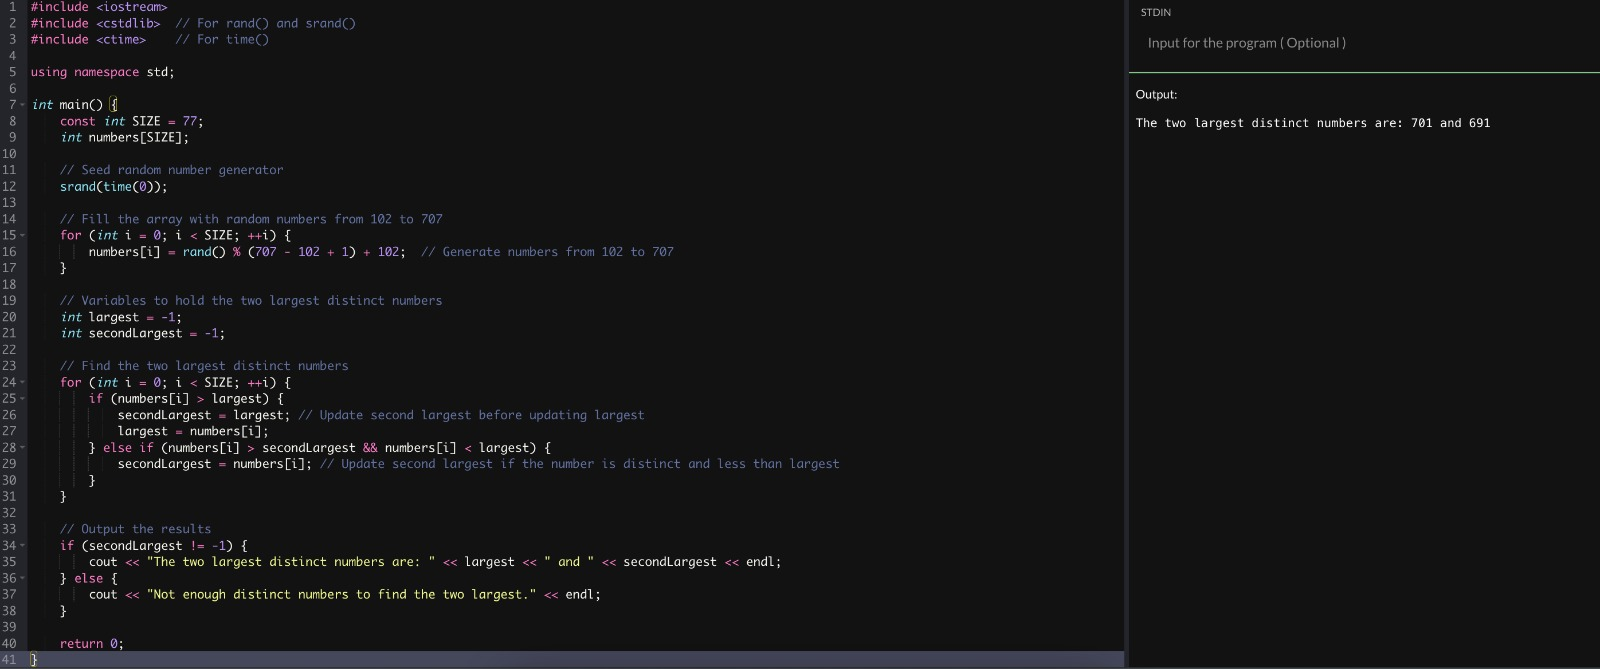This screenshot has height=669, width=1600.
Task: Click the cout statement on line 35
Action: click(x=435, y=562)
